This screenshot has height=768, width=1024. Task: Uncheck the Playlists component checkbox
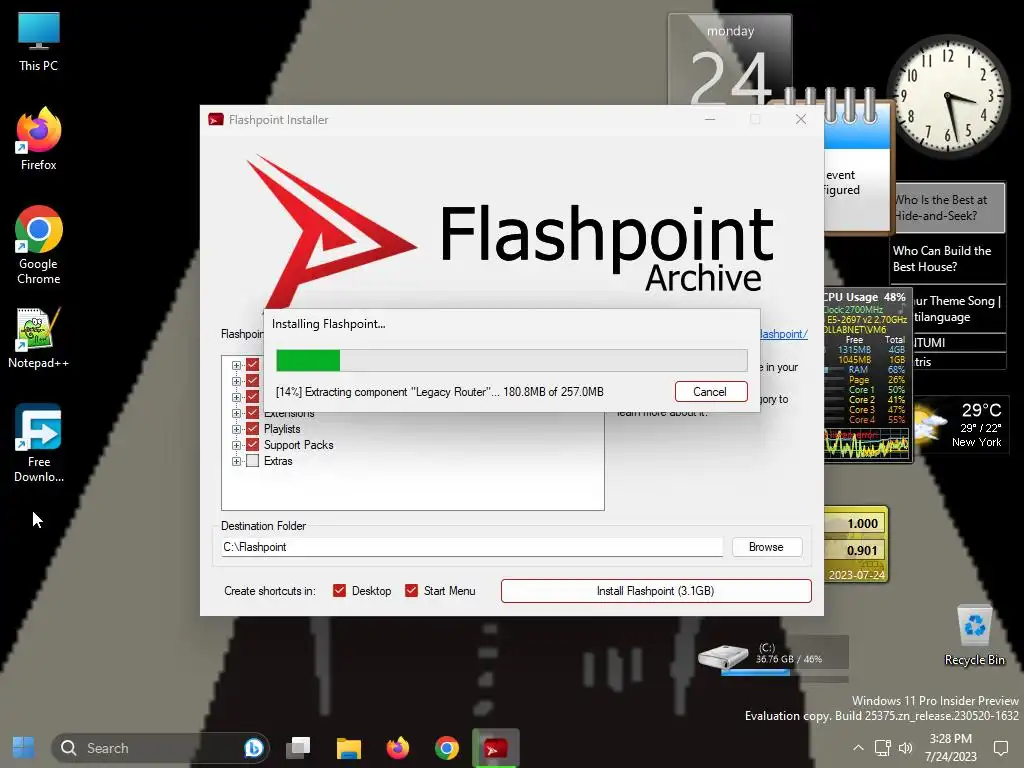tap(253, 429)
